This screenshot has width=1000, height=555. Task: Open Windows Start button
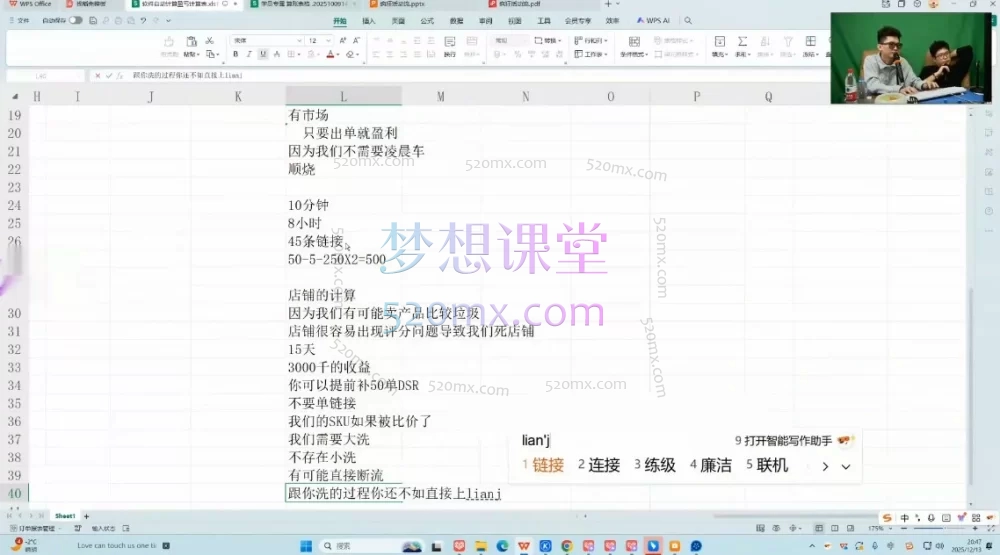pyautogui.click(x=306, y=546)
